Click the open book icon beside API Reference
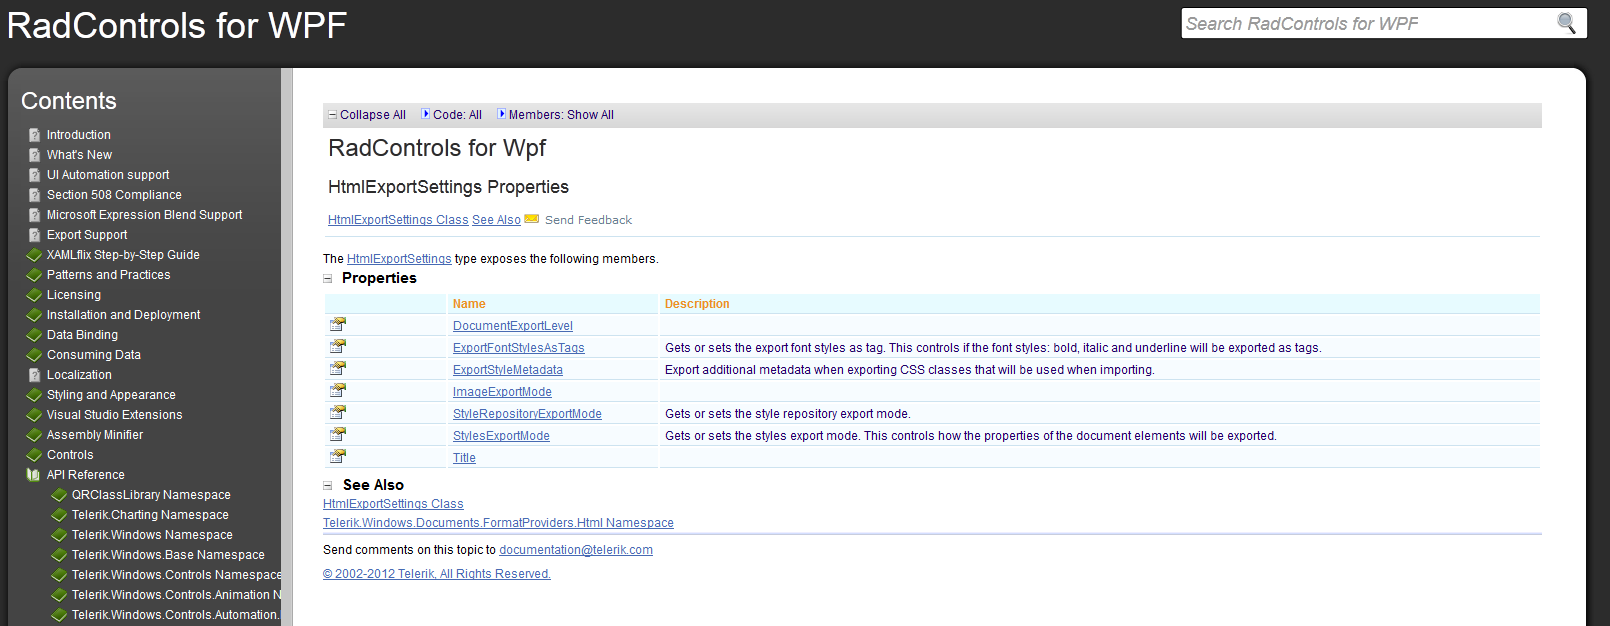1610x626 pixels. coord(34,475)
